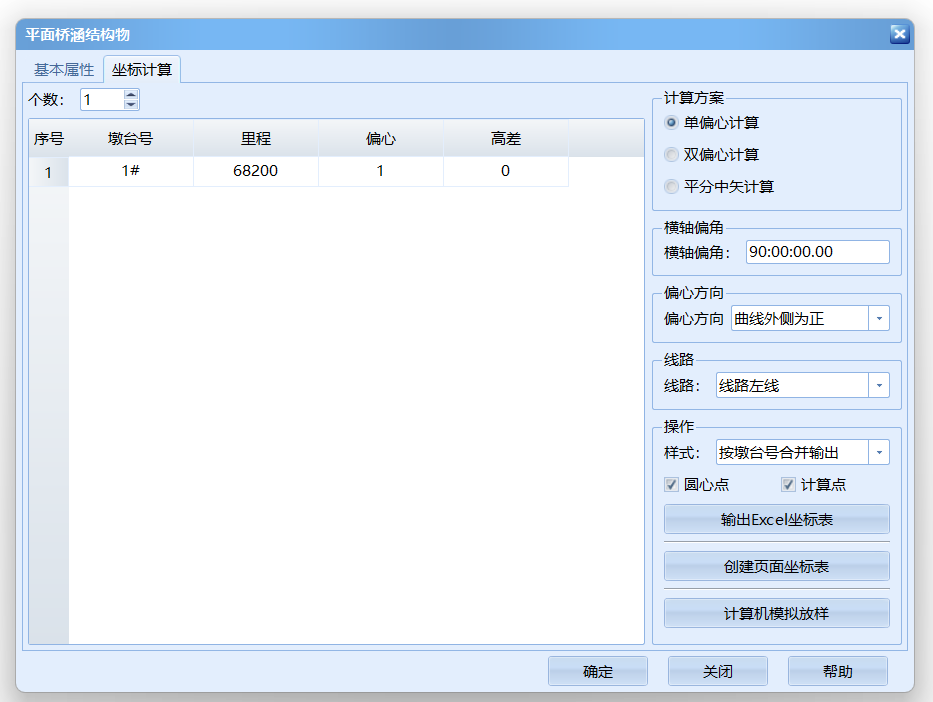Viewport: 933px width, 702px height.
Task: Uncheck the 计算点 checkbox
Action: pyautogui.click(x=788, y=485)
